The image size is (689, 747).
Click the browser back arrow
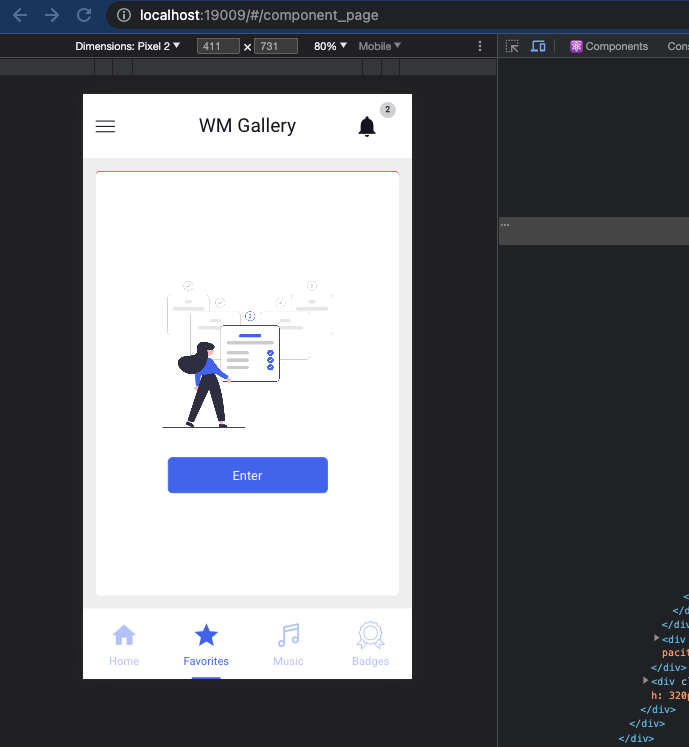point(20,15)
